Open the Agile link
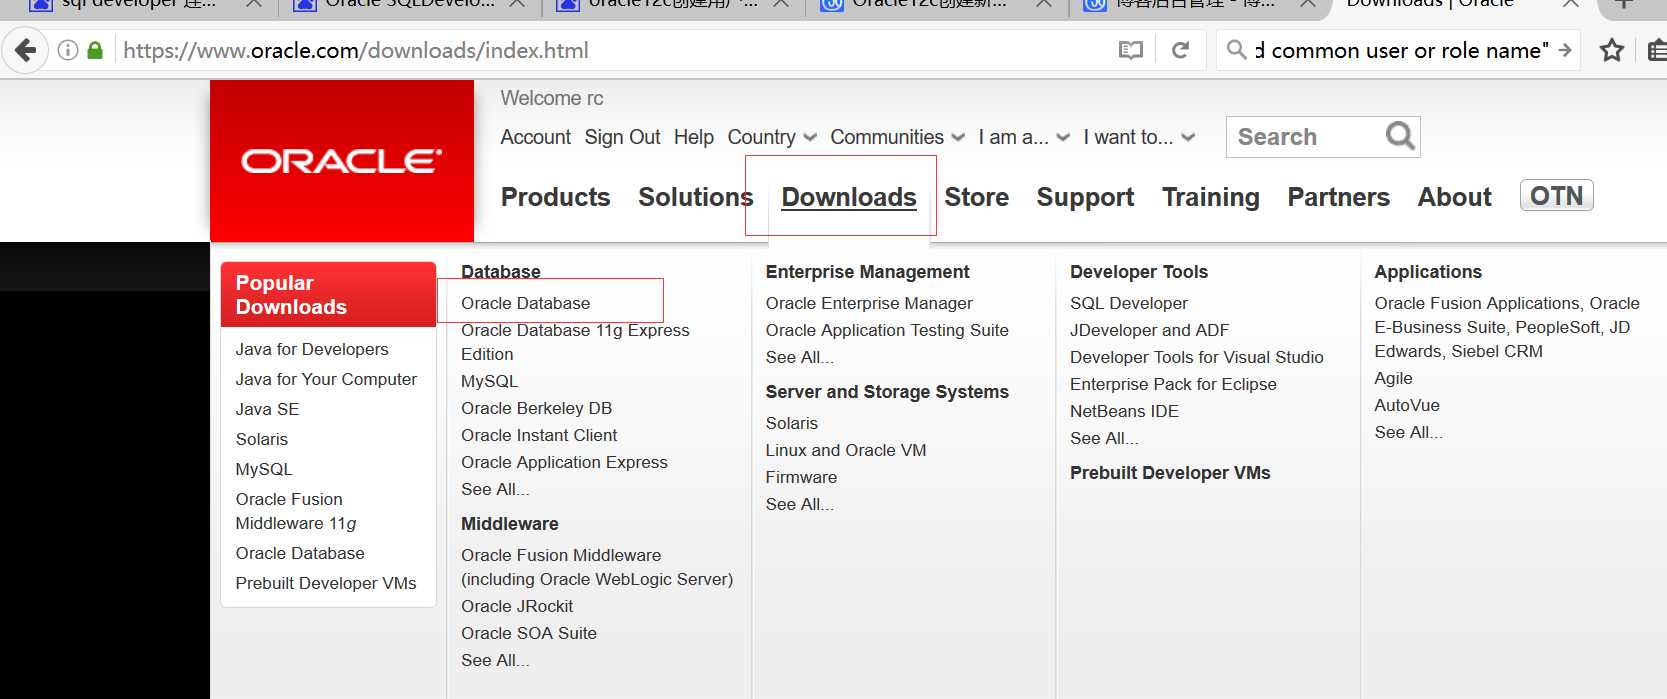This screenshot has width=1667, height=699. point(1393,378)
